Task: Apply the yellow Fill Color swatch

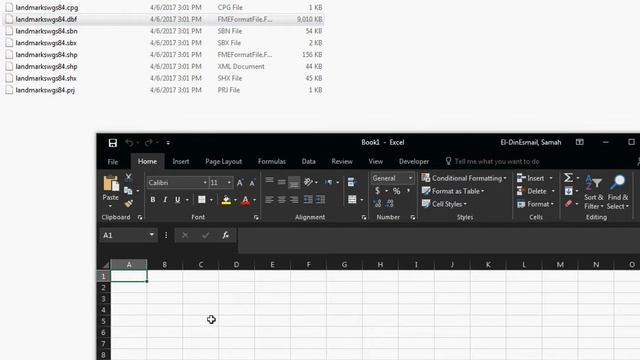Action: [x=226, y=200]
